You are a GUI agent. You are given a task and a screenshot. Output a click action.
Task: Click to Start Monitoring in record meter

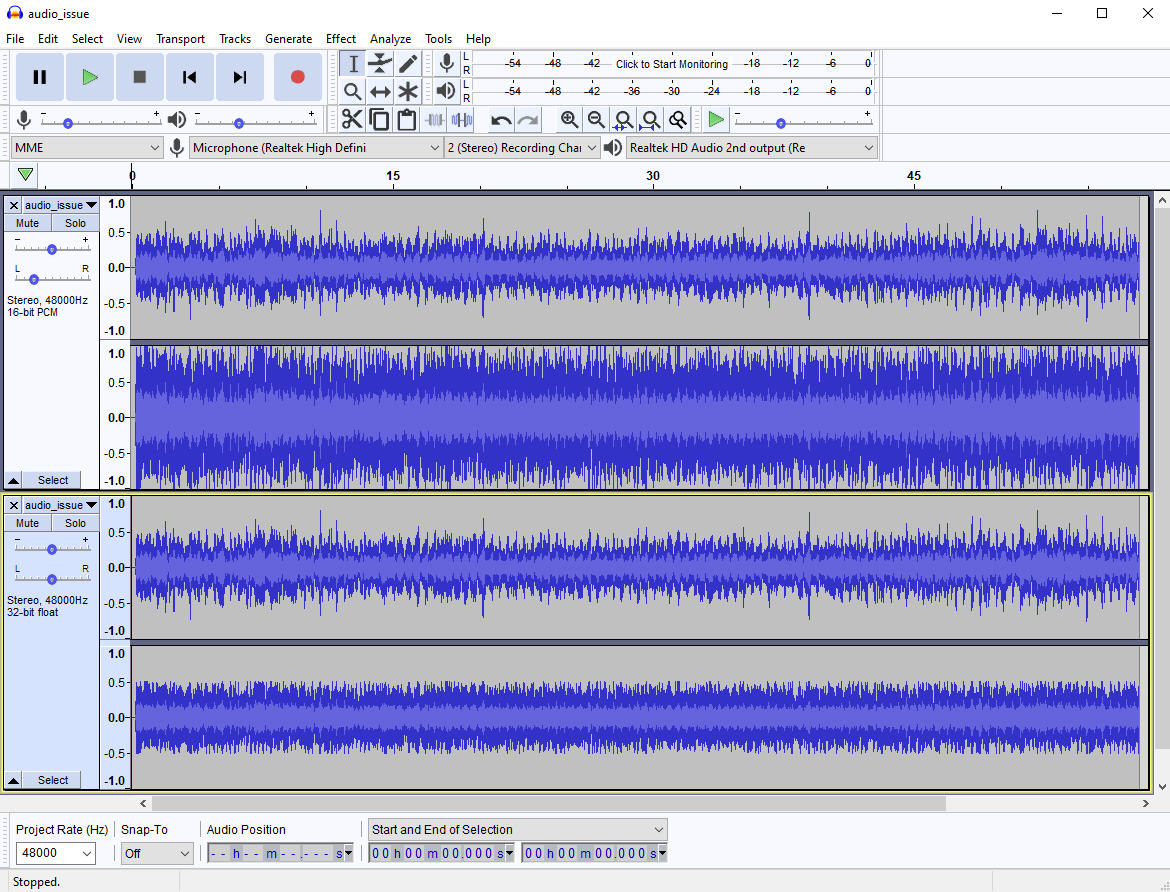pos(672,64)
